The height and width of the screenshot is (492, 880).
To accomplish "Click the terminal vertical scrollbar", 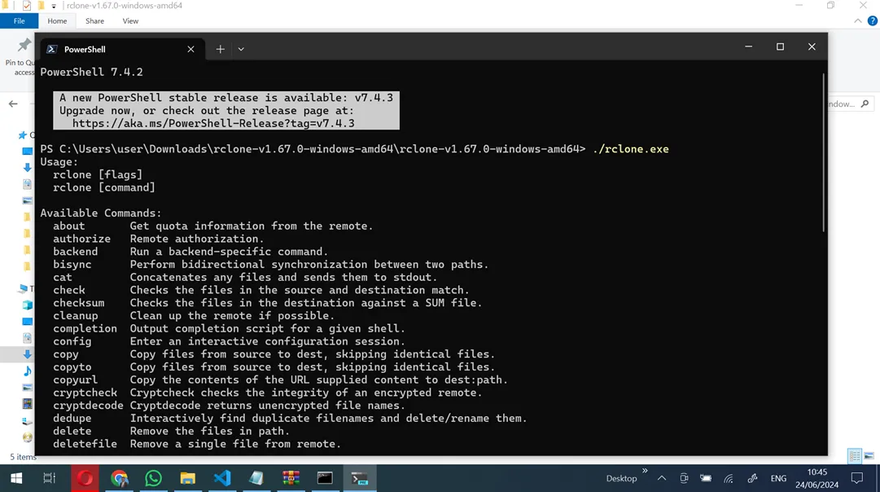I will 824,153.
